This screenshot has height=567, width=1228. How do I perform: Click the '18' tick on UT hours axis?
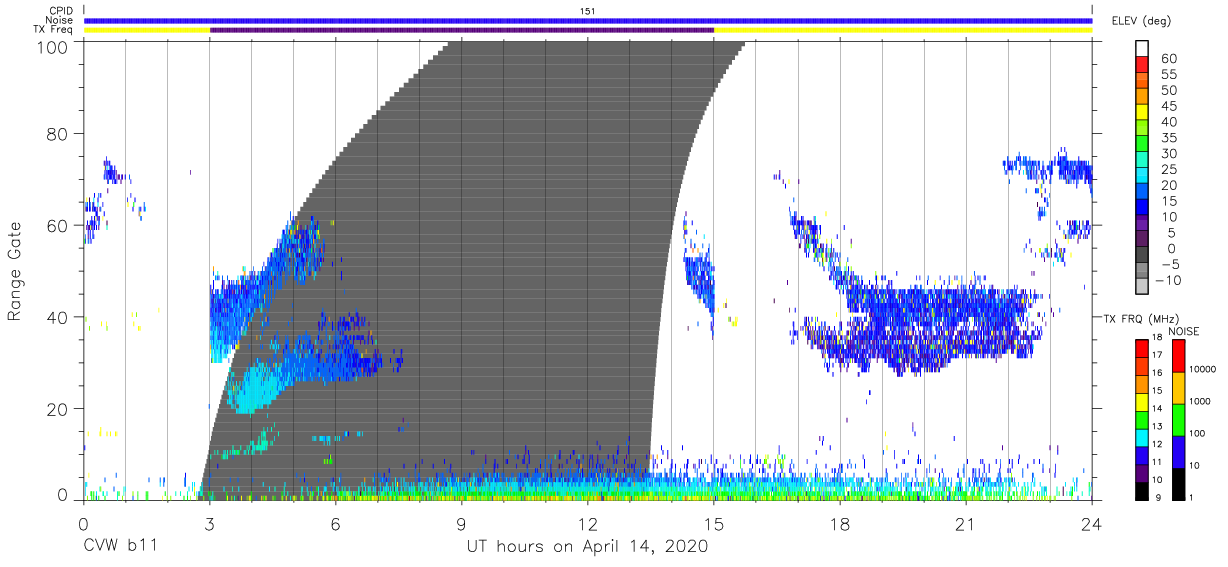840,522
